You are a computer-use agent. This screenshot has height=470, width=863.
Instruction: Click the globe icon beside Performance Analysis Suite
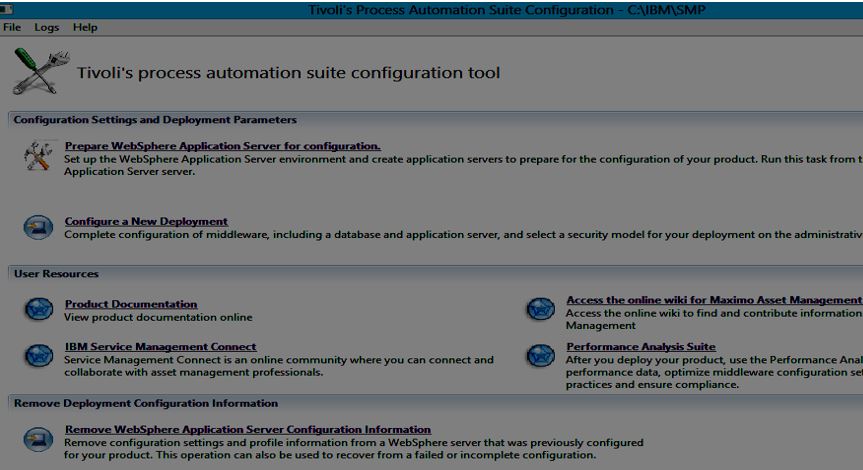(540, 356)
